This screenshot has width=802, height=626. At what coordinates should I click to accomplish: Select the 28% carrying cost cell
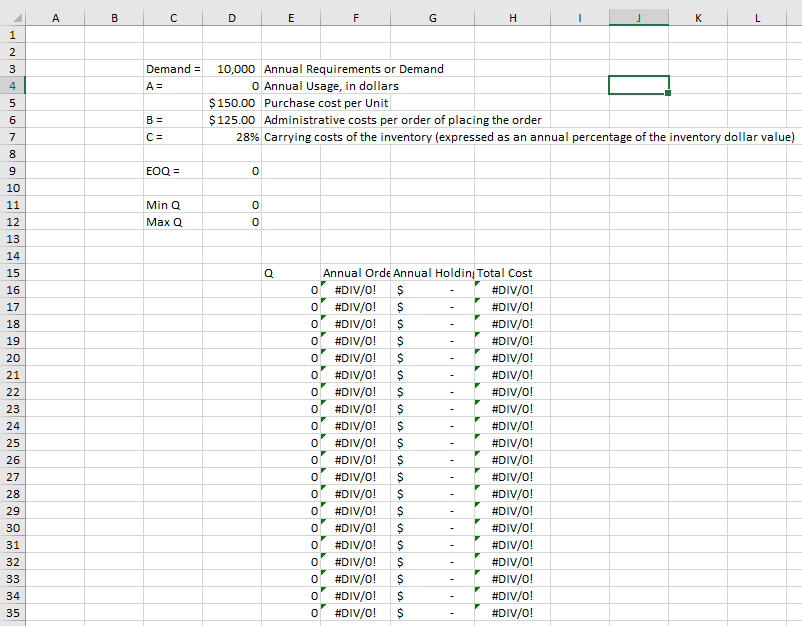coord(232,137)
